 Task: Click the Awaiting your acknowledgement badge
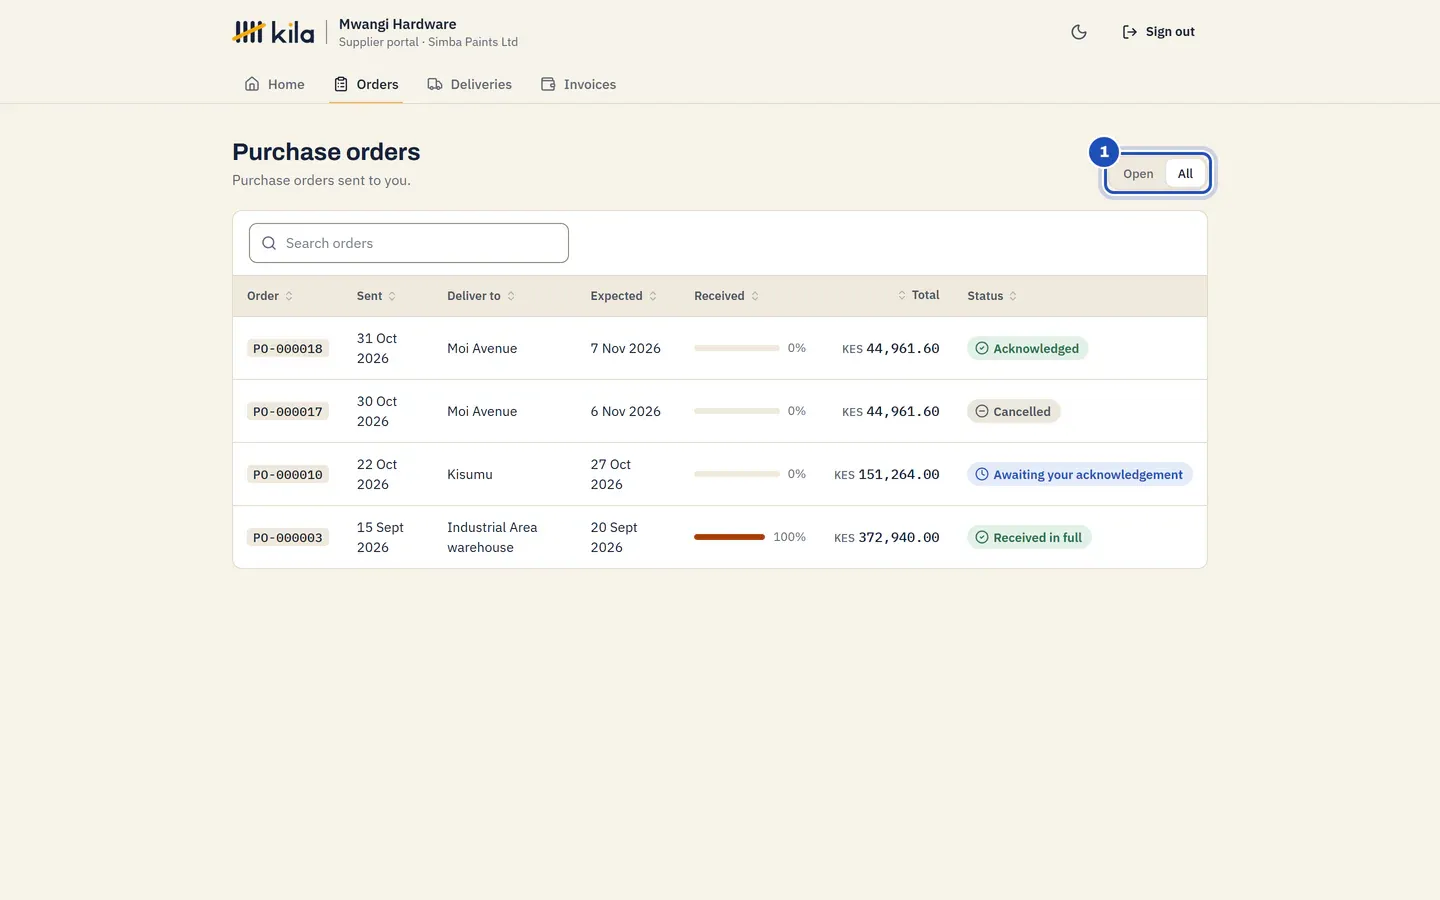click(1079, 474)
